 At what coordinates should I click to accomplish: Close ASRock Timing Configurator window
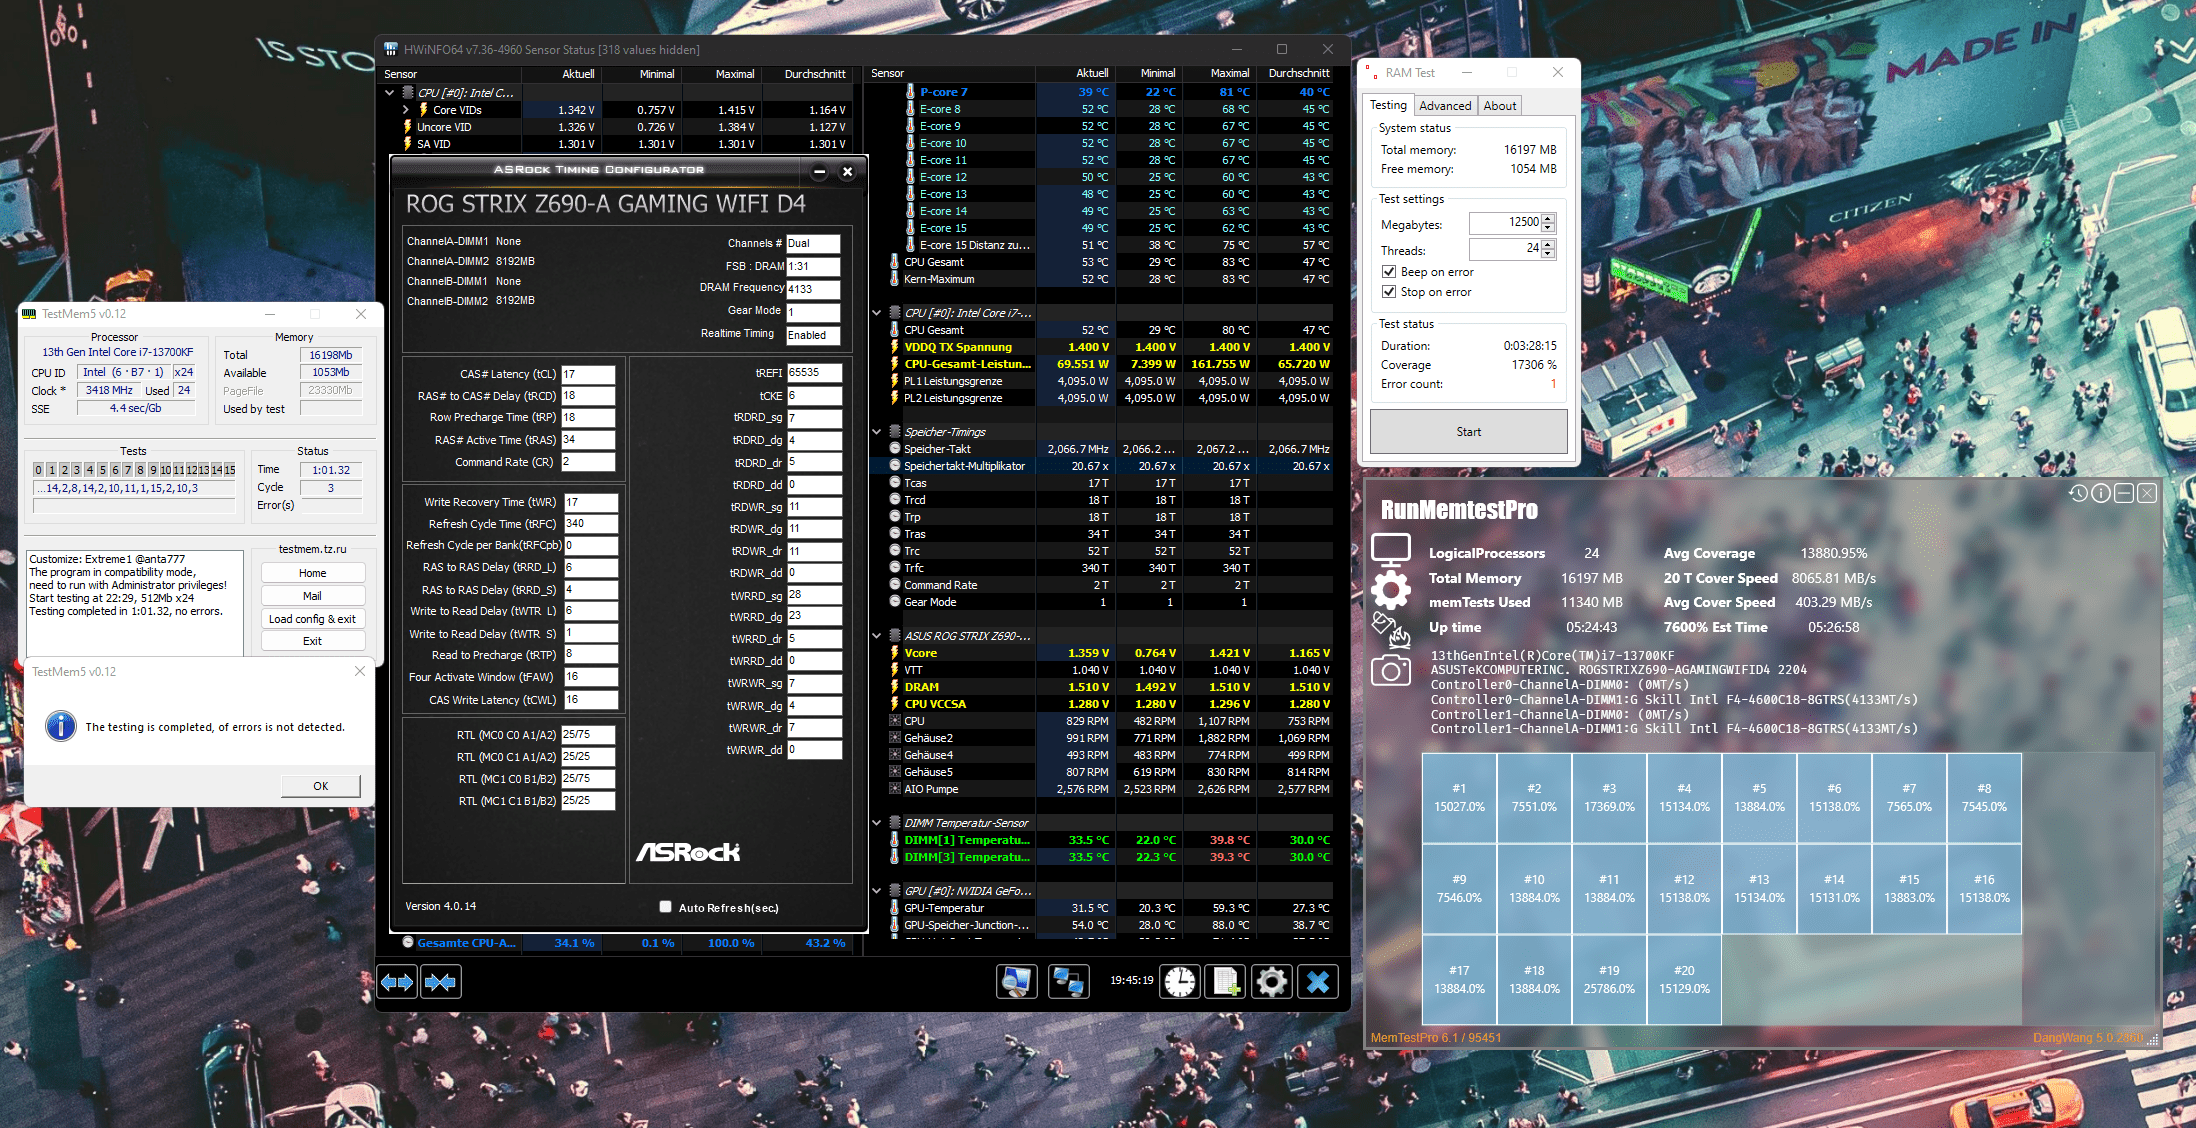coord(848,172)
